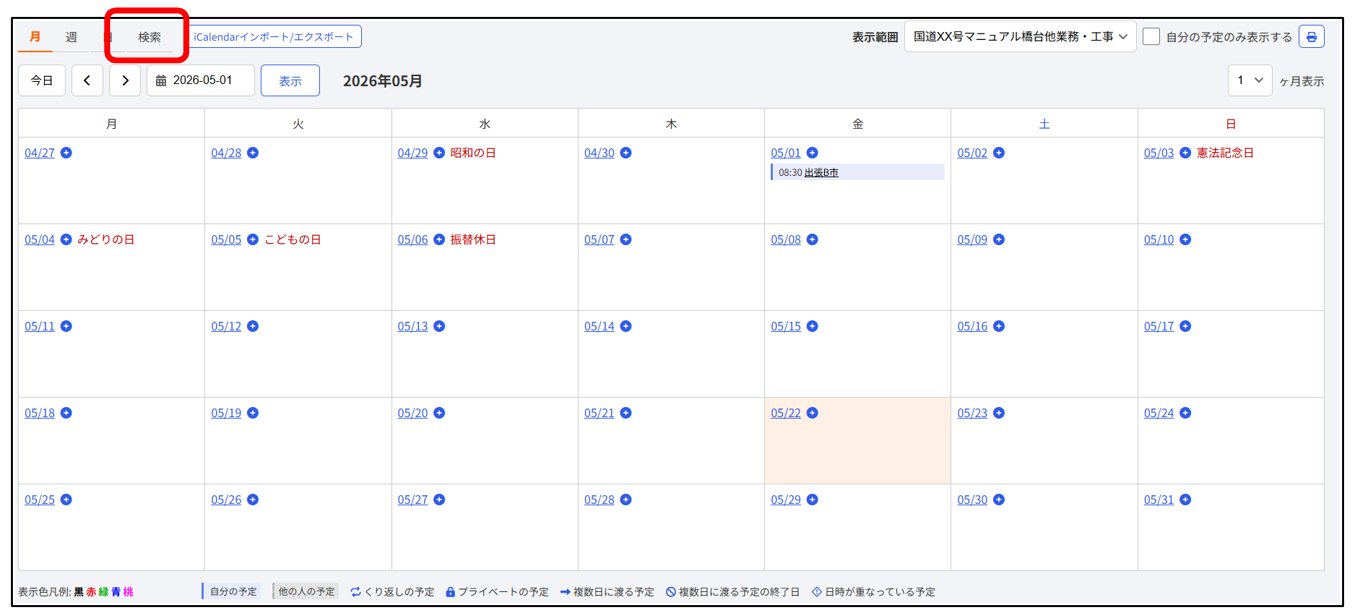Add a schedule on 05/11 via the plus icon
Image resolution: width=1355 pixels, height=615 pixels.
point(66,327)
